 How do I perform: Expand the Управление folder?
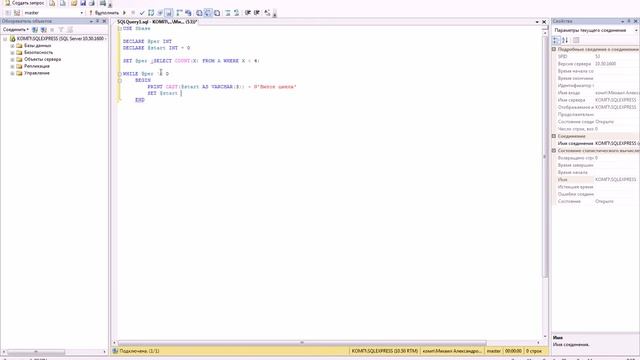point(12,73)
